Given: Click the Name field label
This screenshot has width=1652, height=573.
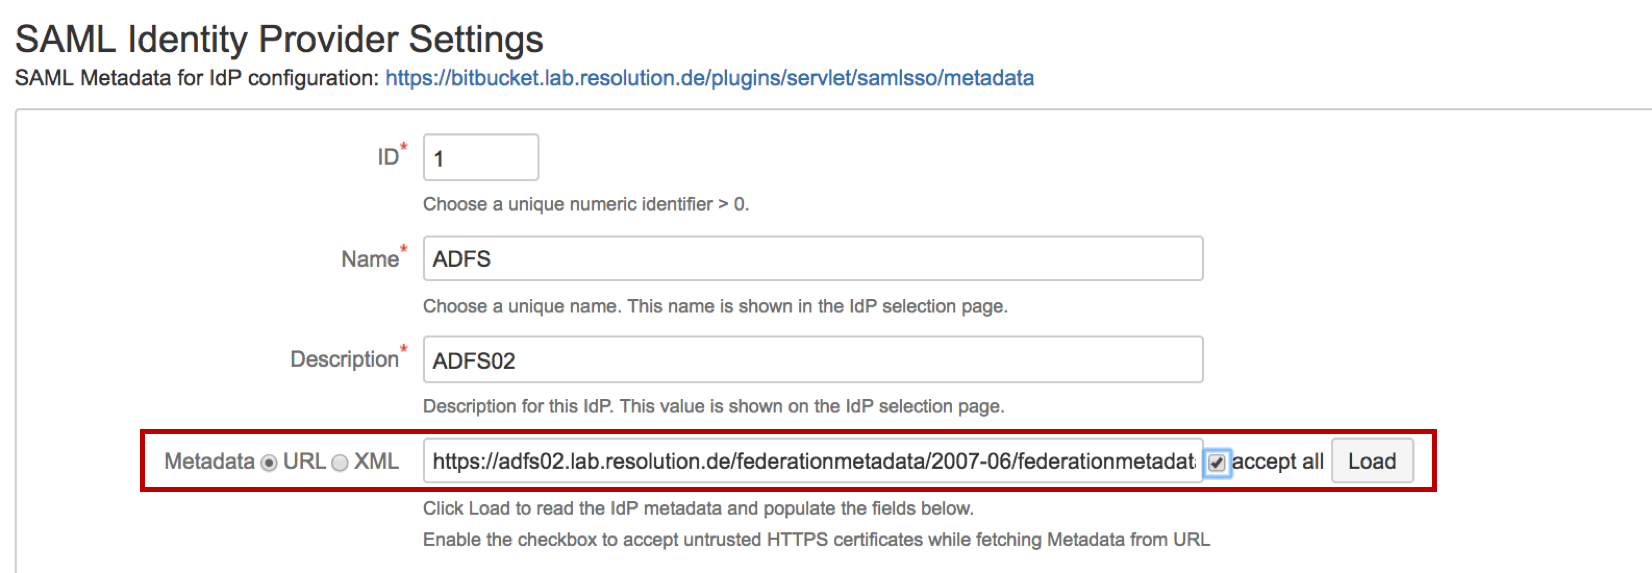Looking at the screenshot, I should pyautogui.click(x=370, y=259).
